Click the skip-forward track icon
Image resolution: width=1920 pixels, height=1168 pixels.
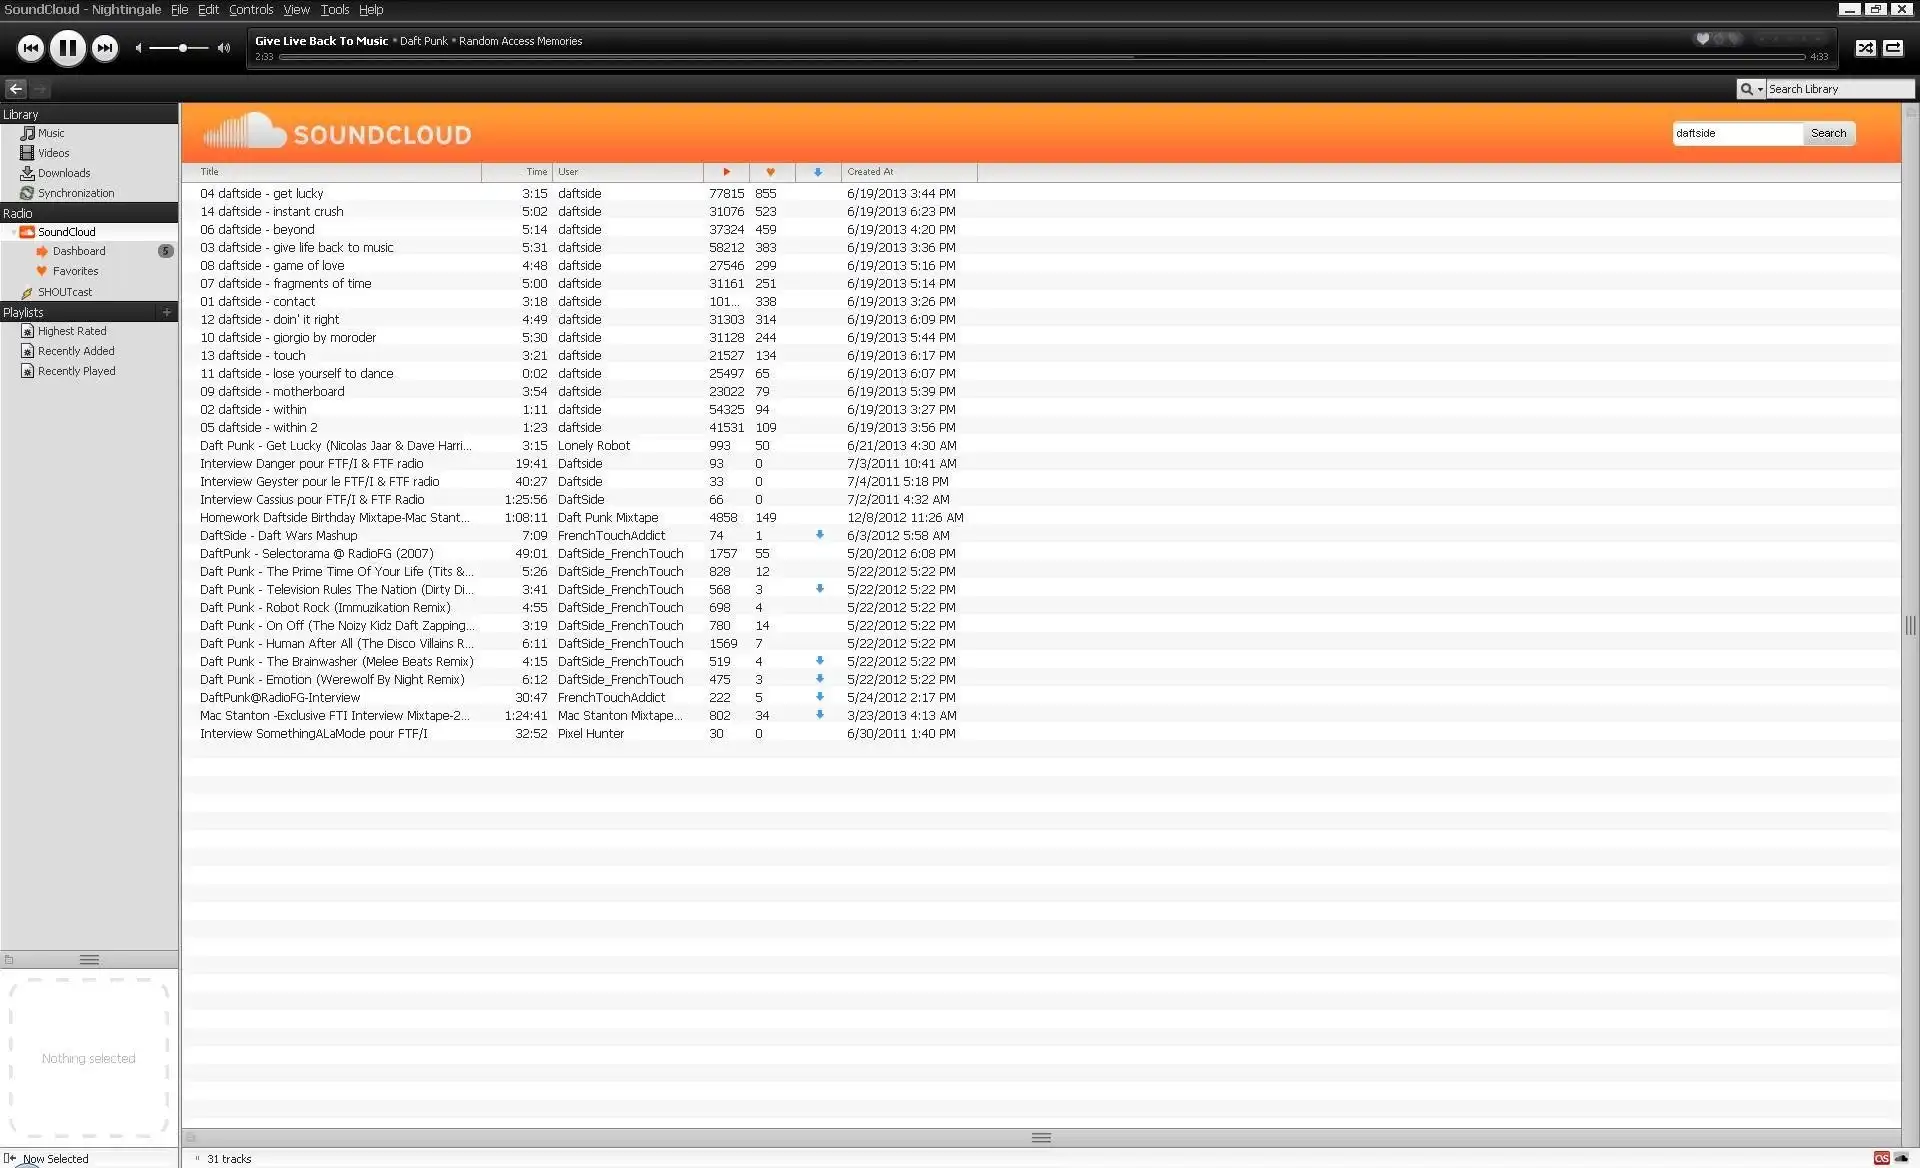click(x=106, y=48)
